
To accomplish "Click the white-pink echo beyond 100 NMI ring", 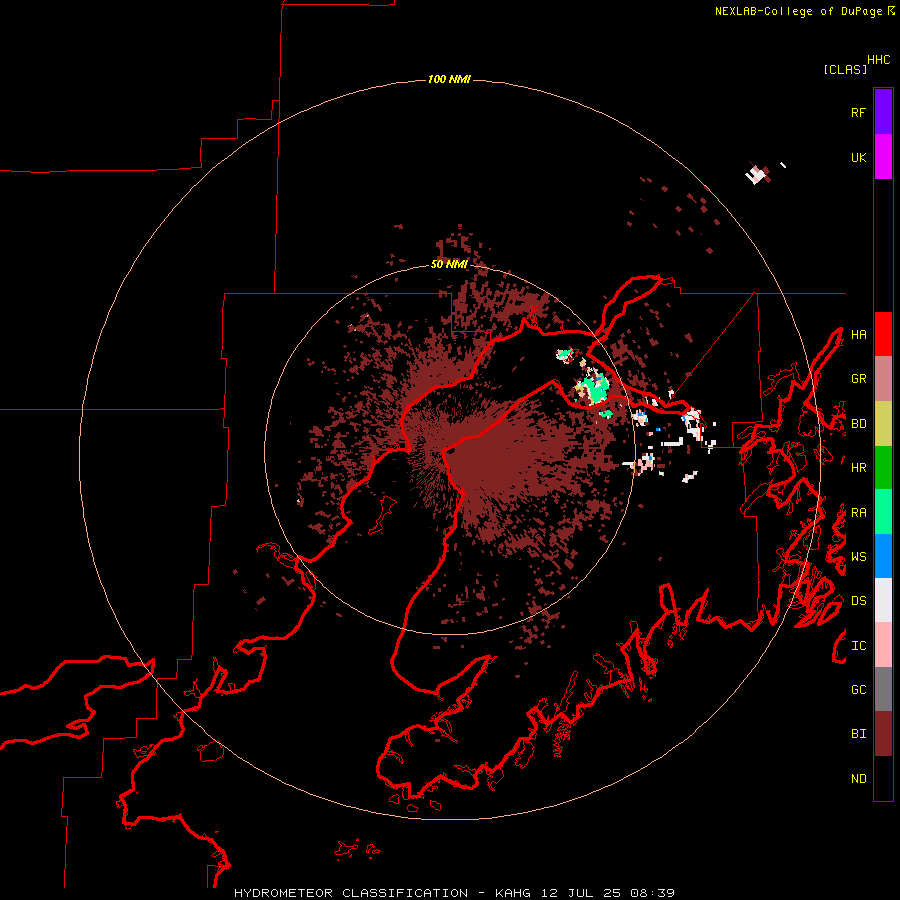I will pyautogui.click(x=758, y=174).
